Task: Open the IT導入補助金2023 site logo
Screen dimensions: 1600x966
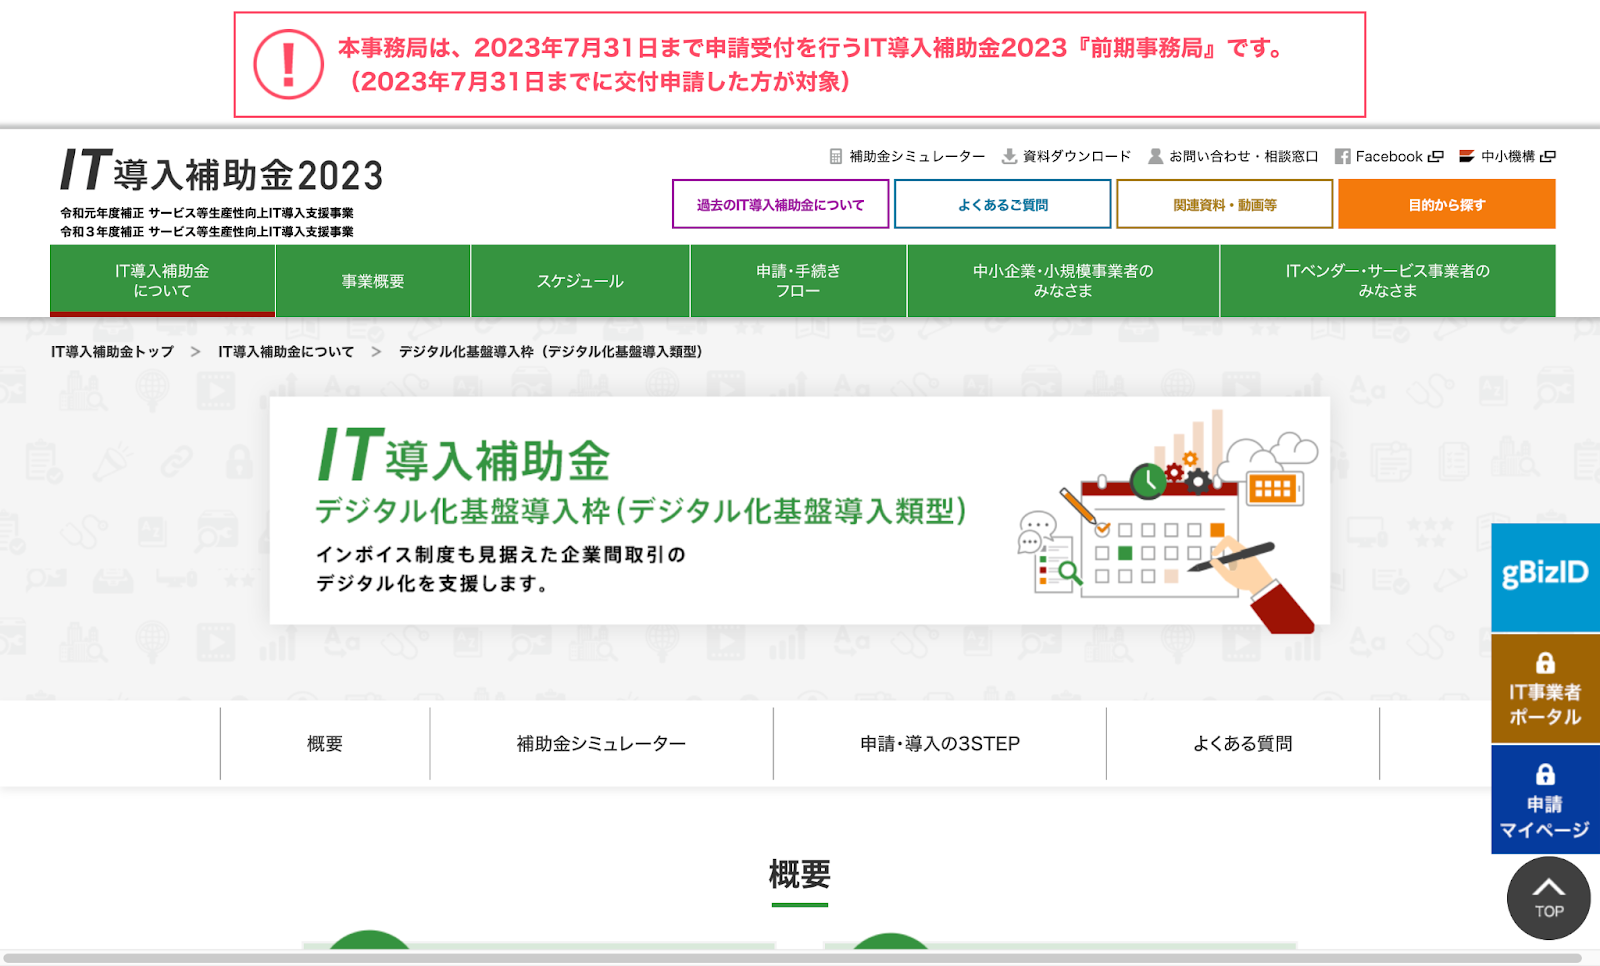Action: pos(222,171)
